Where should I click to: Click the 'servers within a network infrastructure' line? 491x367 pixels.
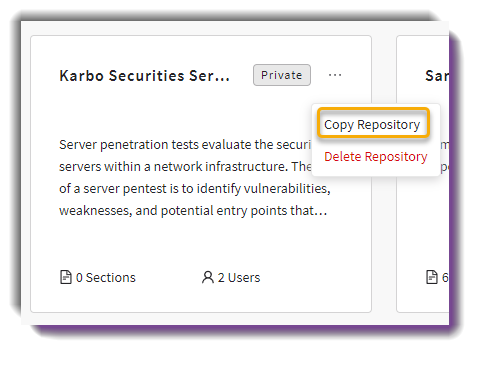pyautogui.click(x=185, y=166)
